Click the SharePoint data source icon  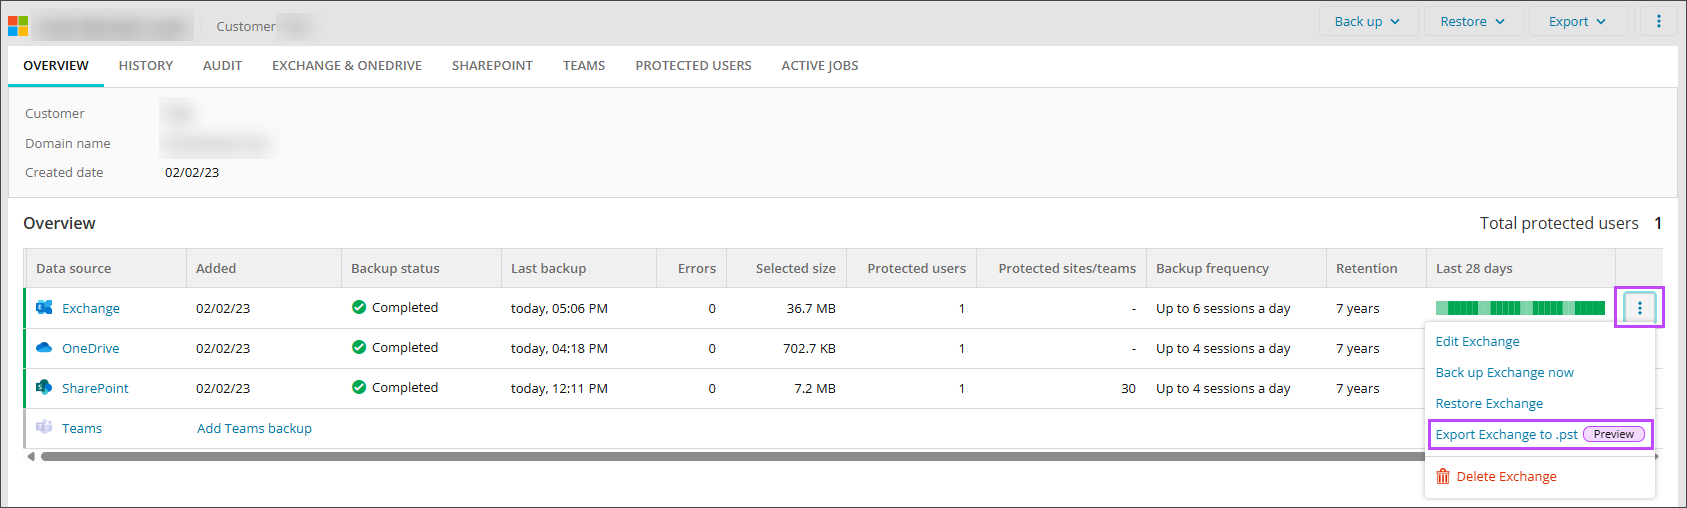point(44,388)
